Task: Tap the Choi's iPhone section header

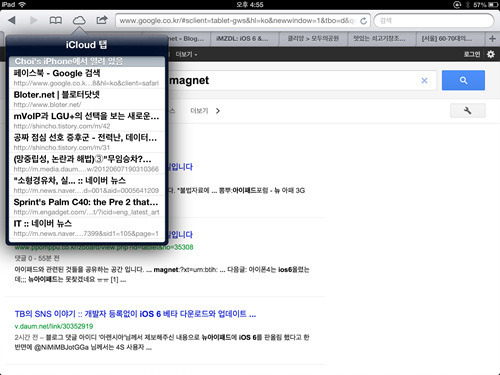Action: (x=87, y=61)
